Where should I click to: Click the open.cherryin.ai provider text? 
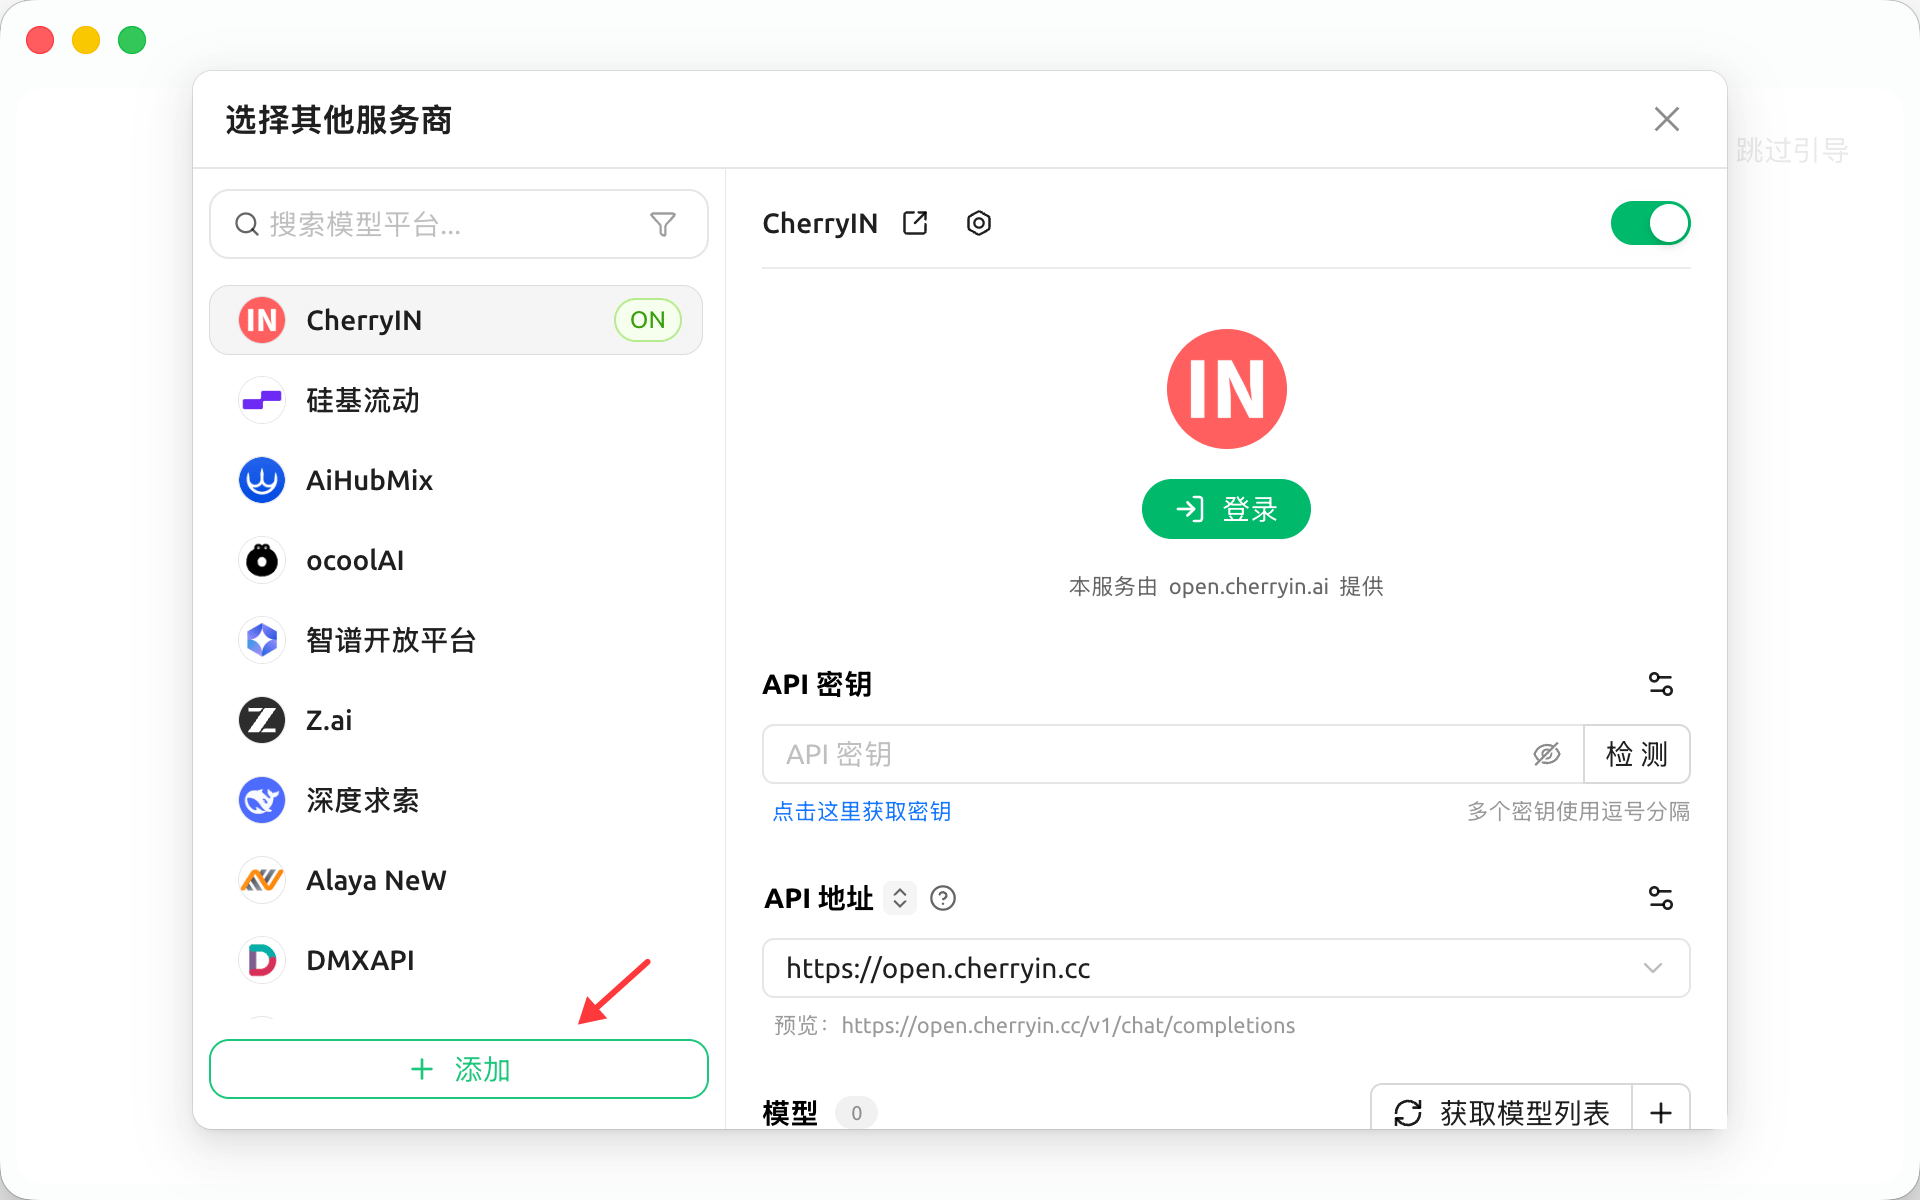point(1248,586)
